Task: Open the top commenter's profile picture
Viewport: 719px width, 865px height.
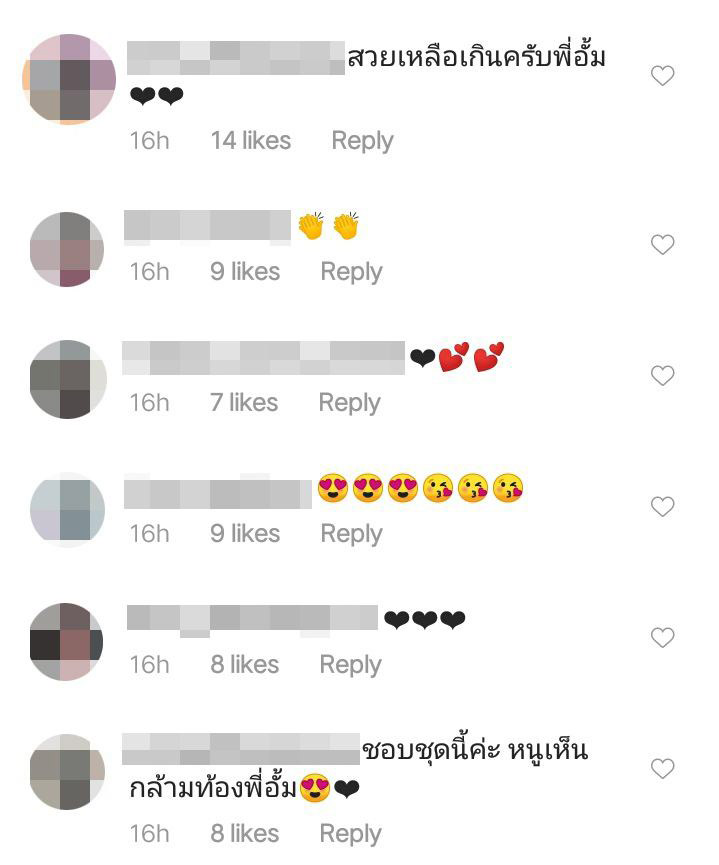Action: 69,79
